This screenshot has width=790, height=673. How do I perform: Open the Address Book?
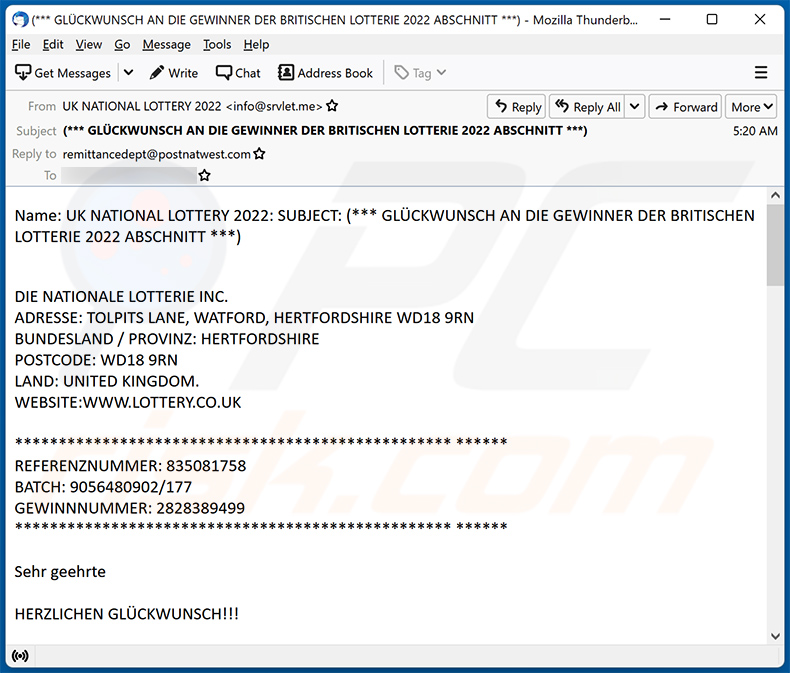[x=325, y=73]
